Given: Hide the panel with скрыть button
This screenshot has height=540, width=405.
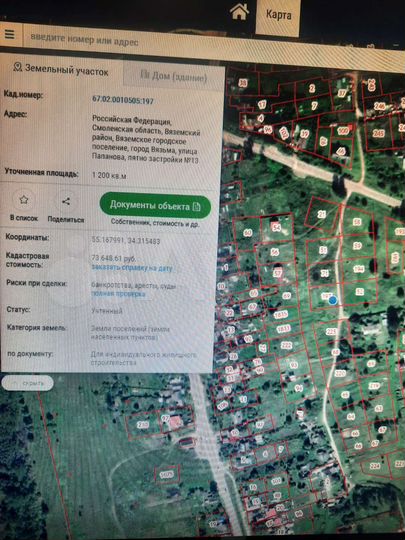Looking at the screenshot, I should [x=28, y=383].
